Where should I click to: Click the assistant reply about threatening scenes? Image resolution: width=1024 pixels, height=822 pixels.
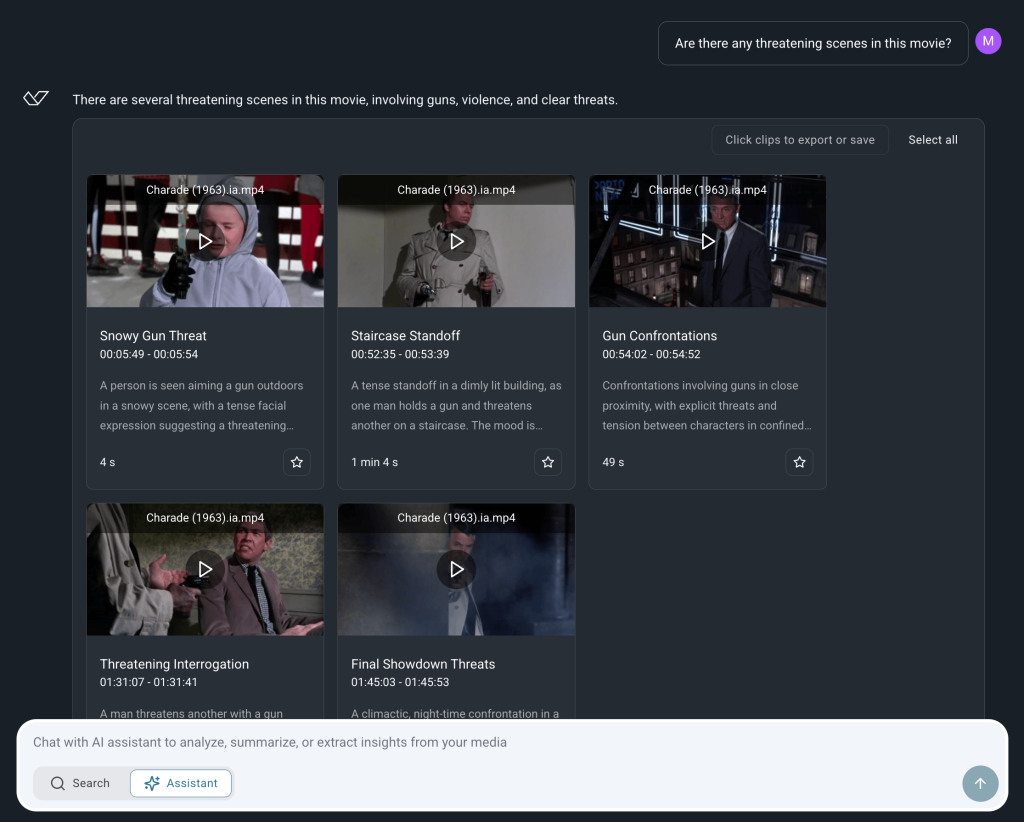pos(345,100)
